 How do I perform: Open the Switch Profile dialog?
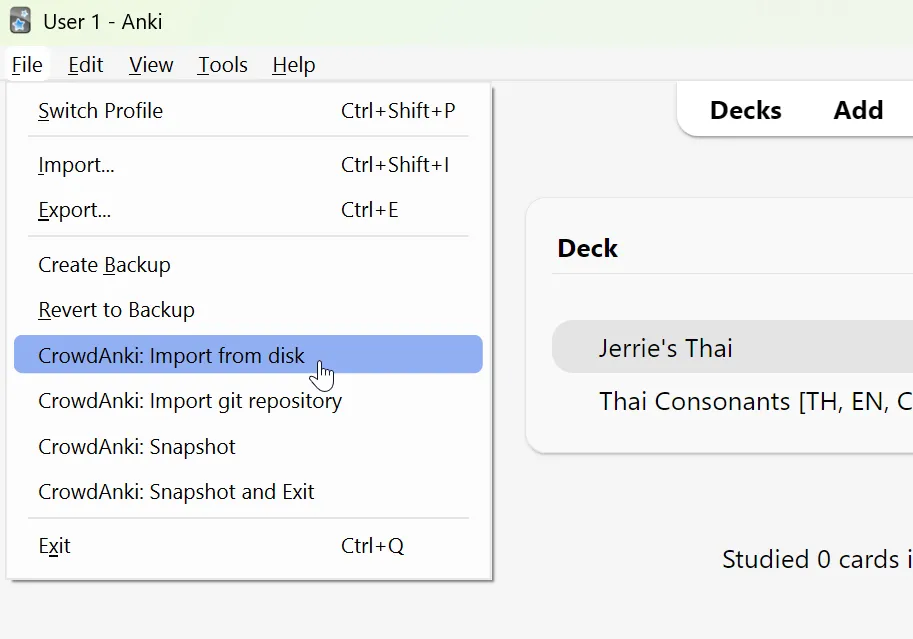(x=100, y=111)
